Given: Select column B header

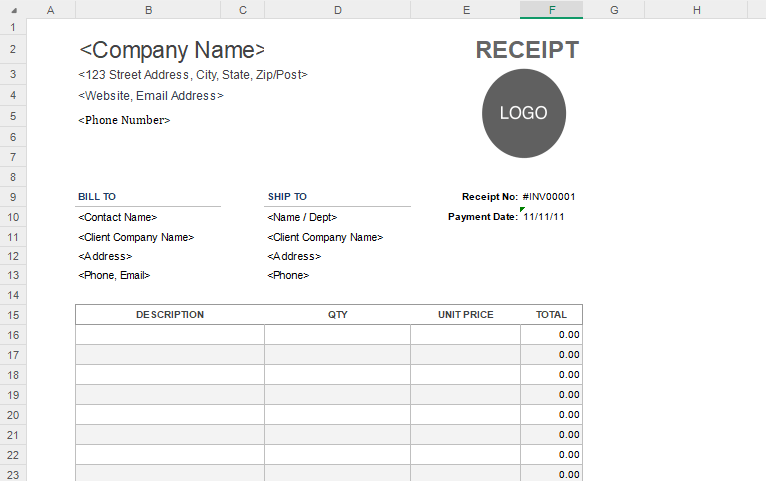Looking at the screenshot, I should click(x=148, y=10).
